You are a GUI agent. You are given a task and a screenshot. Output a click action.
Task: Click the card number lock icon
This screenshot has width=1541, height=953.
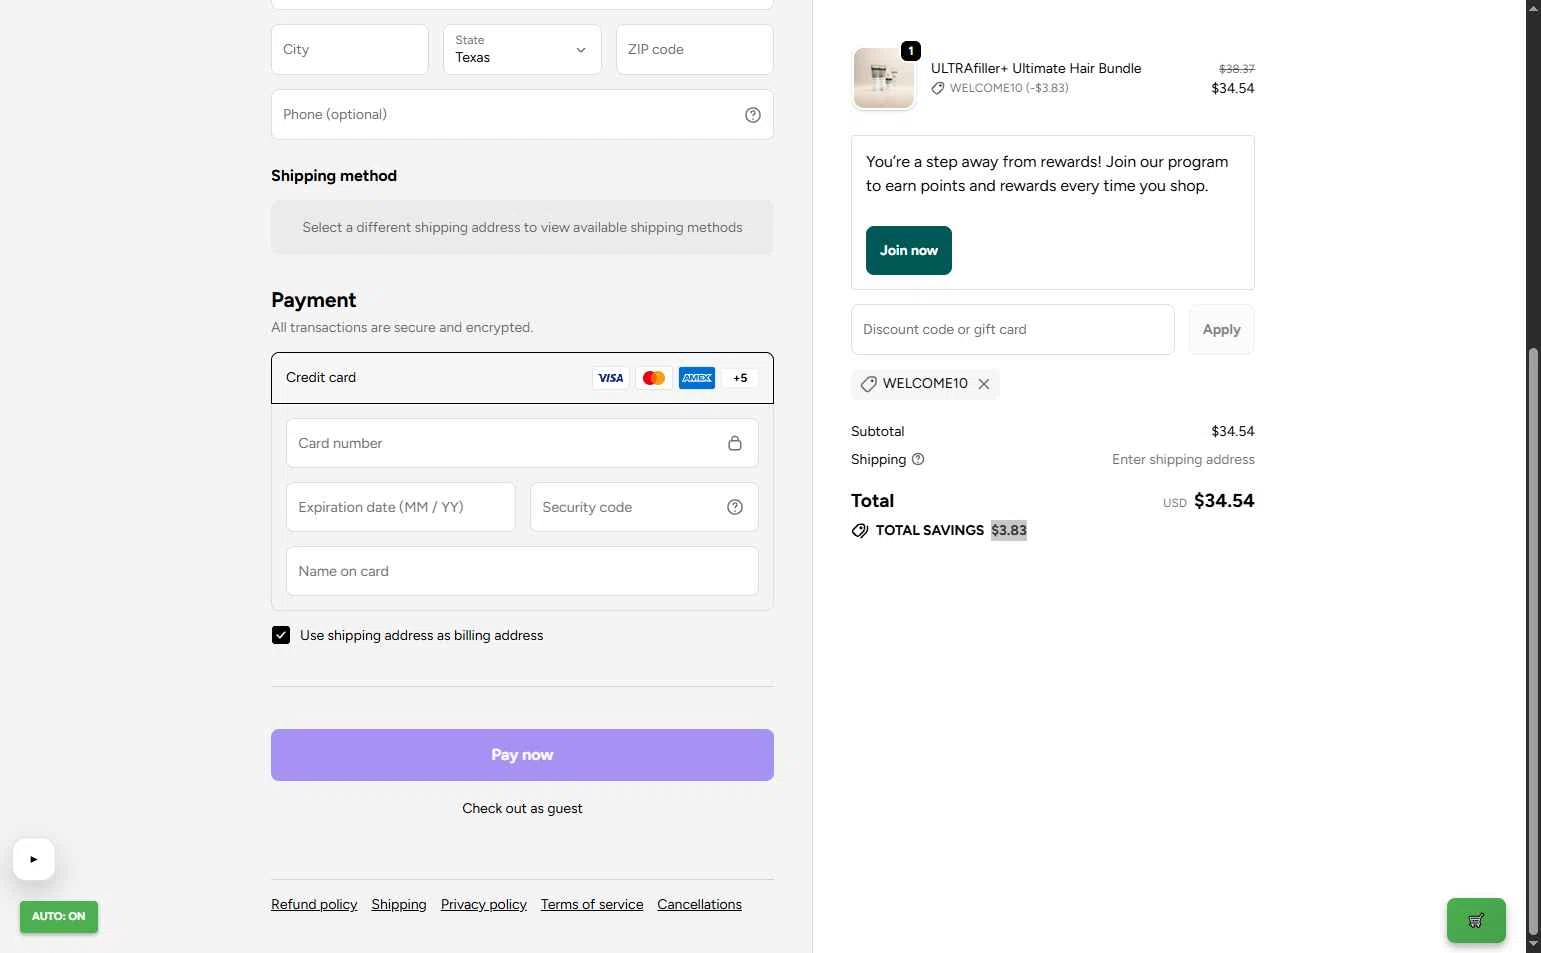point(735,443)
